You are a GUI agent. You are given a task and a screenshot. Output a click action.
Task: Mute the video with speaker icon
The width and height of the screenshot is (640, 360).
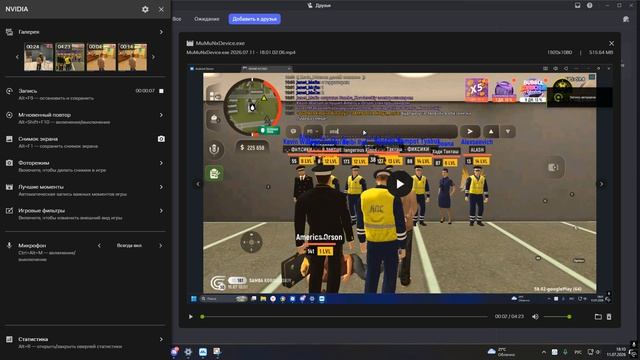(535, 317)
